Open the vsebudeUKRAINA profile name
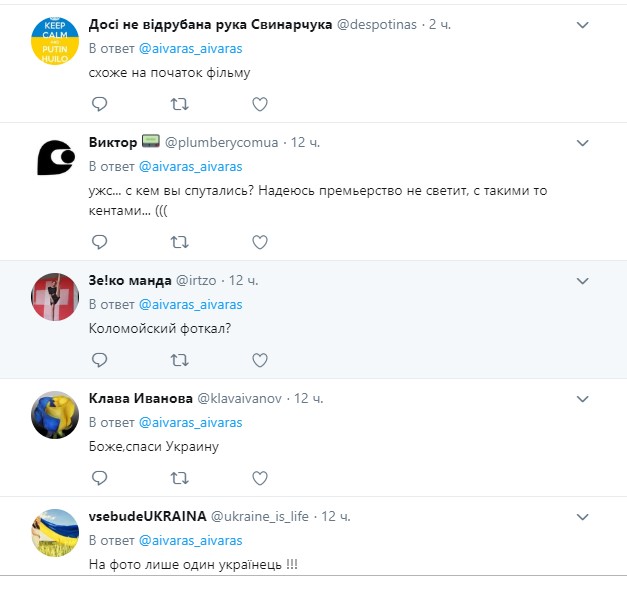The image size is (627, 599). pyautogui.click(x=146, y=516)
